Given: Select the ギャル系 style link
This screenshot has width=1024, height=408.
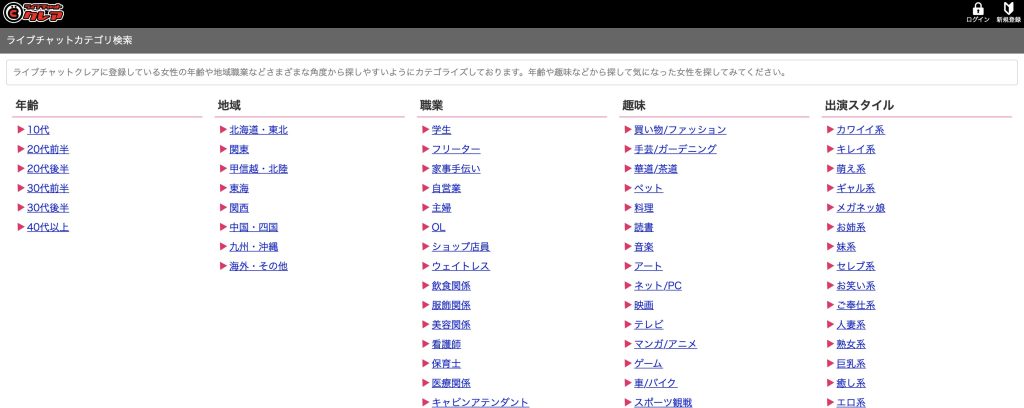Looking at the screenshot, I should pyautogui.click(x=856, y=189).
